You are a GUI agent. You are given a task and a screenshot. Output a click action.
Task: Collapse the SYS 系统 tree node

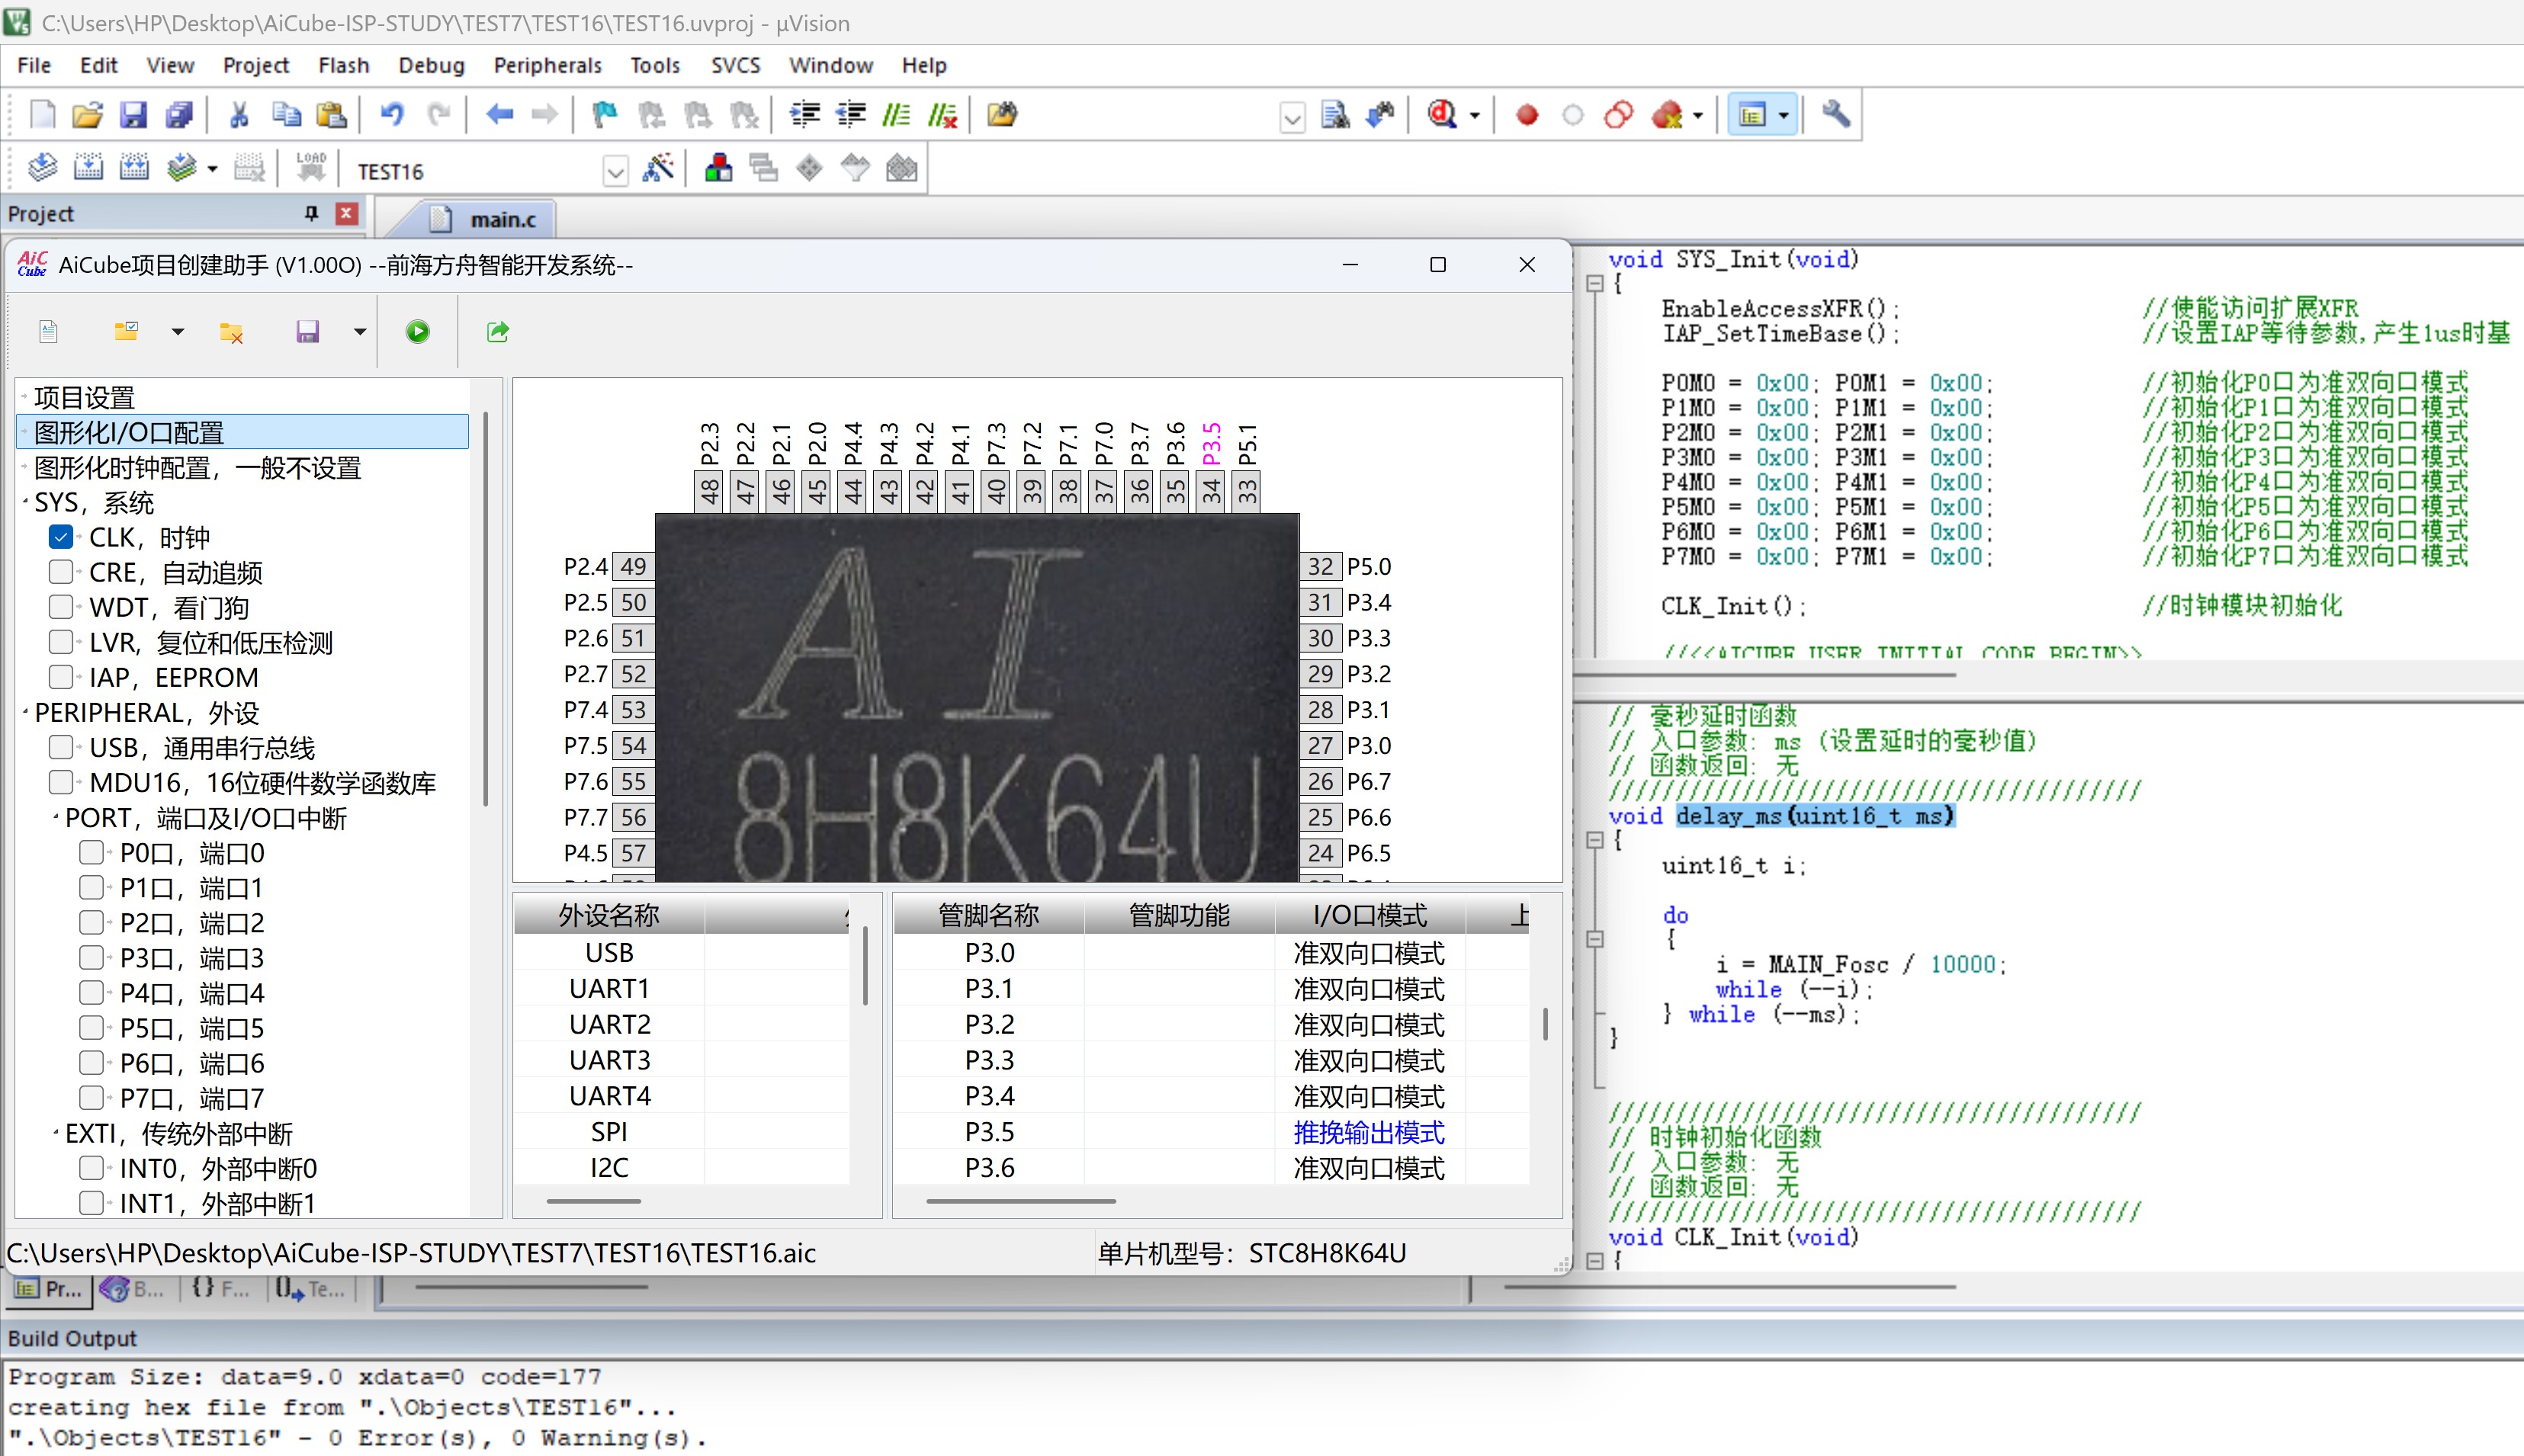pos(25,502)
